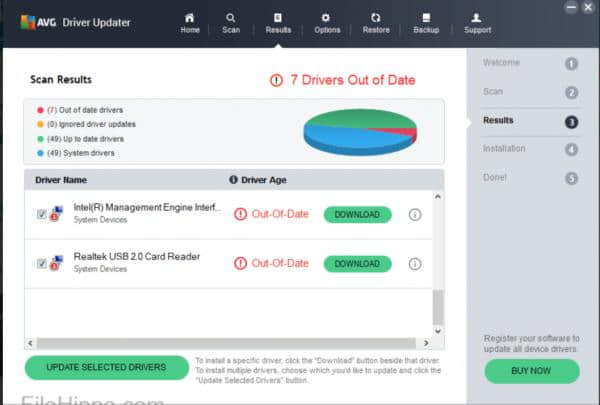Uncheck the Realtek USB 2.0 Card Reader checkbox
This screenshot has height=405, width=600.
pyautogui.click(x=41, y=263)
